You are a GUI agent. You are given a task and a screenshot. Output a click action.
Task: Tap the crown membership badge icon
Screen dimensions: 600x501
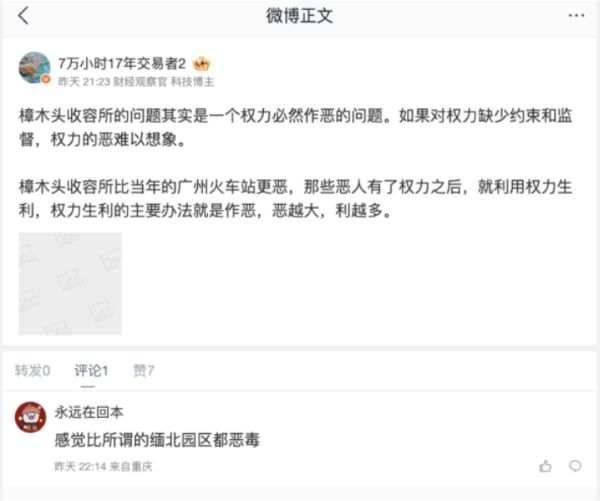point(201,64)
